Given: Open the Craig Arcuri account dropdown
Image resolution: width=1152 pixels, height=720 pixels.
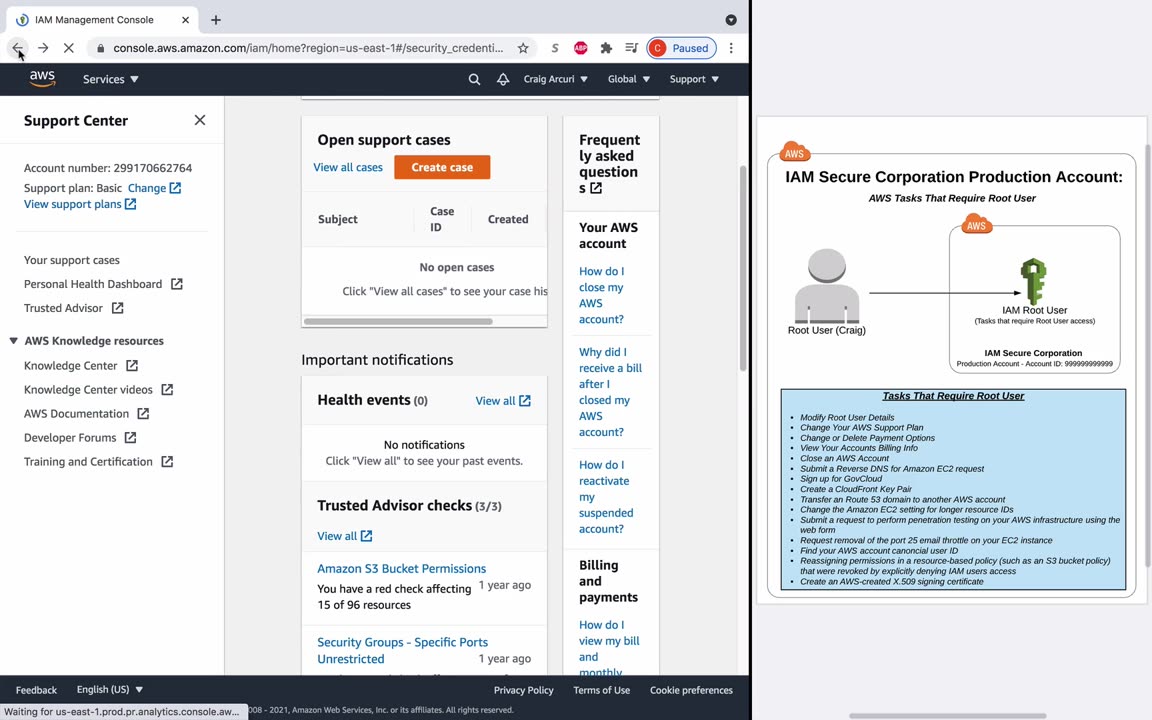Looking at the screenshot, I should (x=555, y=79).
